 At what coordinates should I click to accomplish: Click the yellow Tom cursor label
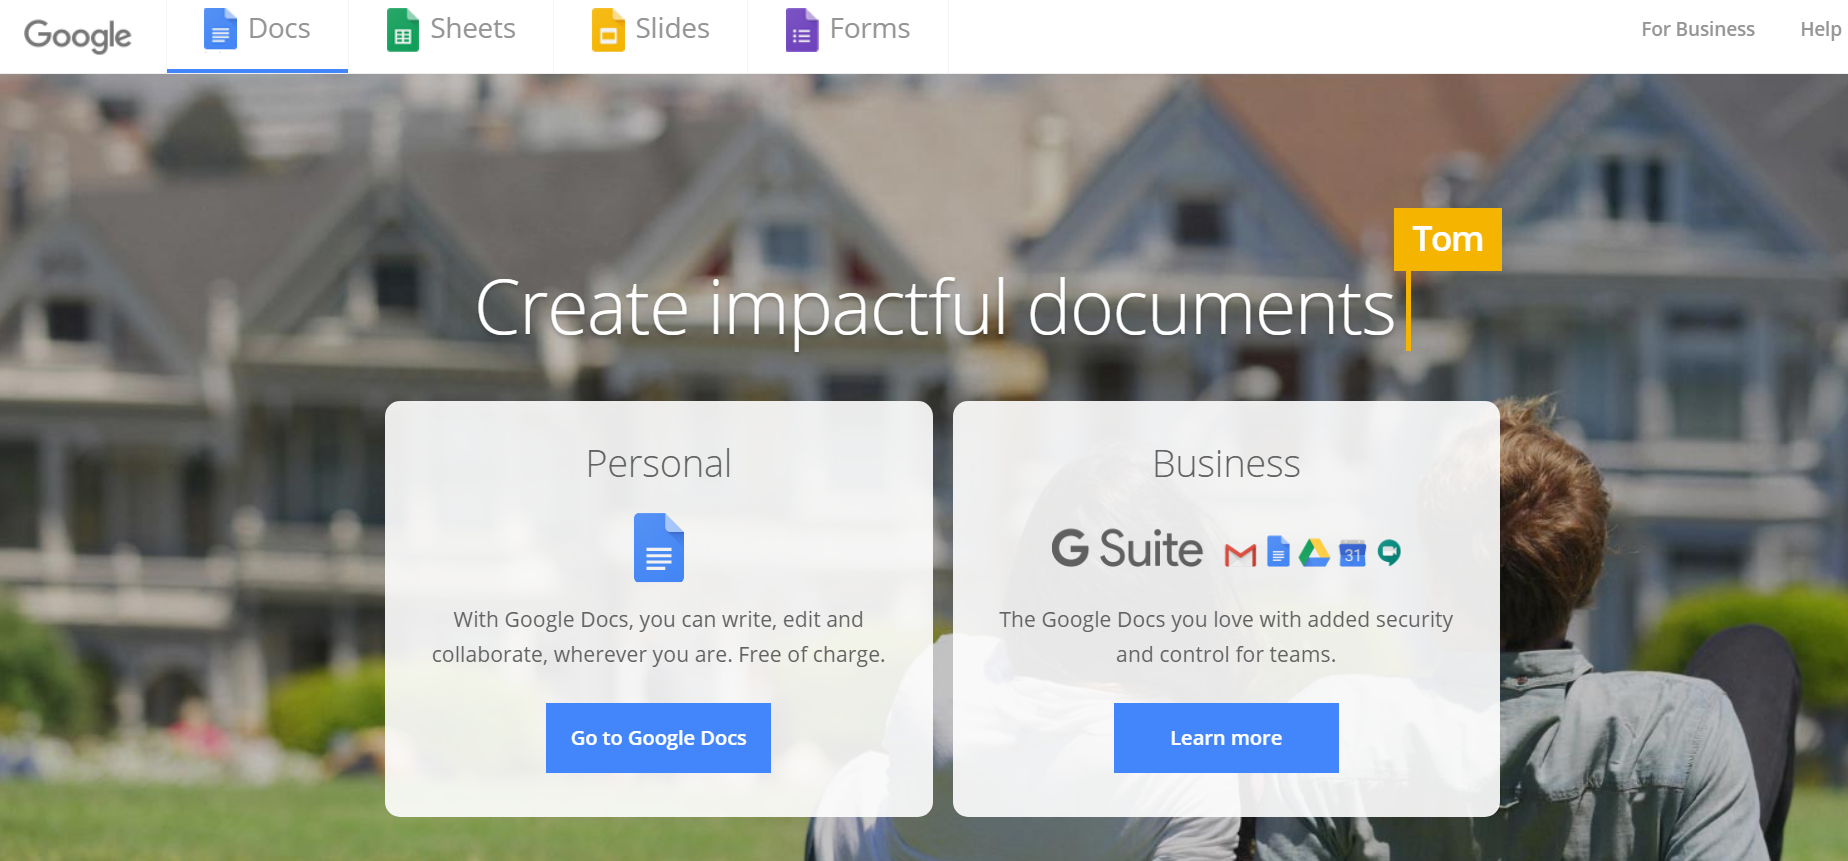[1448, 239]
